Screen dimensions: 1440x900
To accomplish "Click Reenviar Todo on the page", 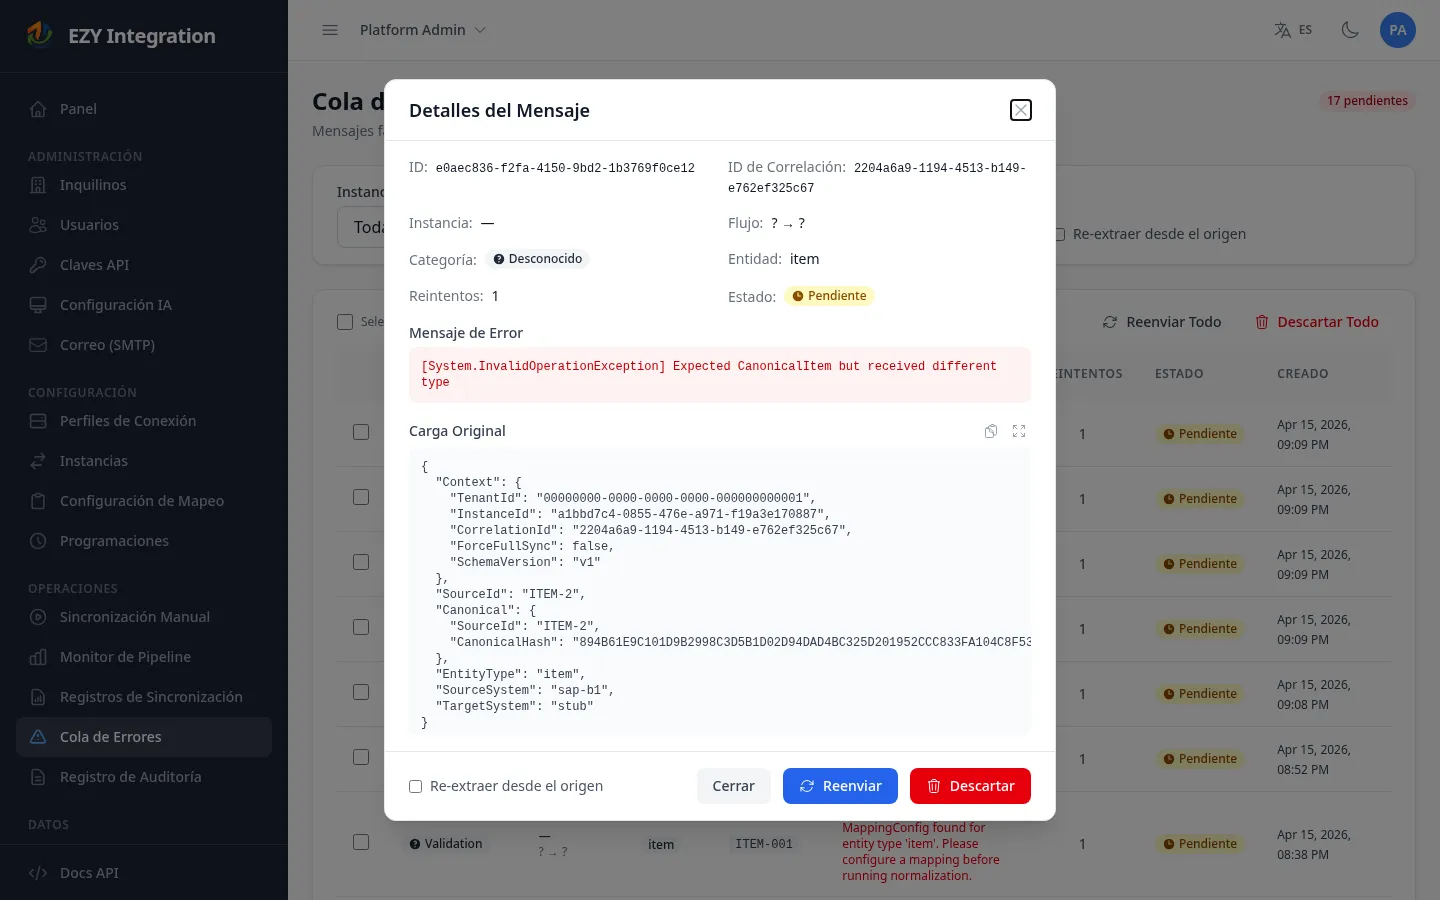I will point(1162,322).
